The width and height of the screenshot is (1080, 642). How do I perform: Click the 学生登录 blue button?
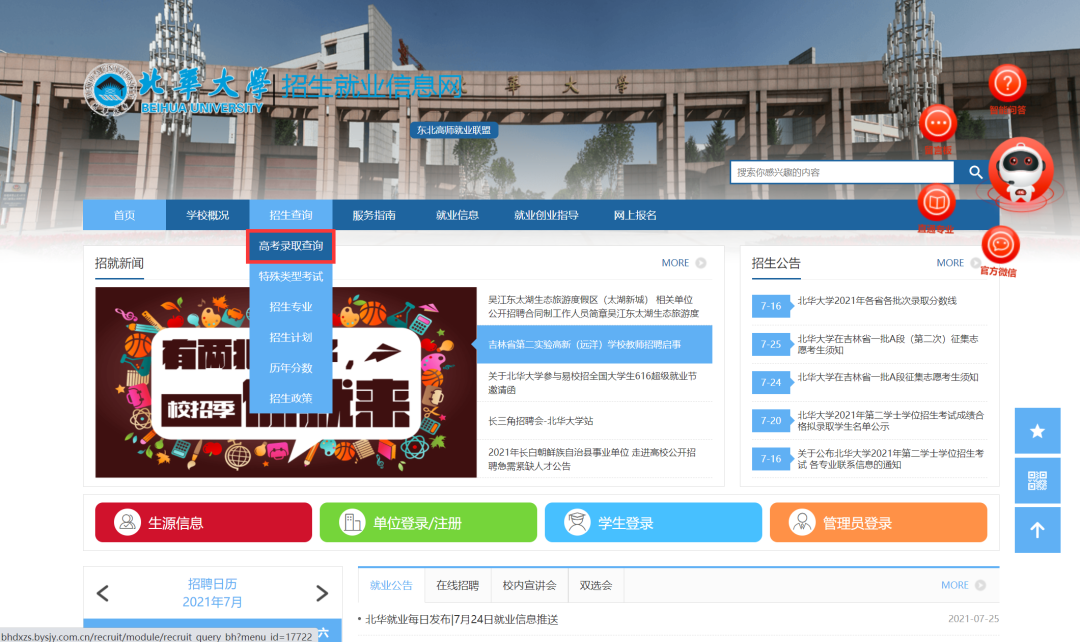(x=653, y=522)
